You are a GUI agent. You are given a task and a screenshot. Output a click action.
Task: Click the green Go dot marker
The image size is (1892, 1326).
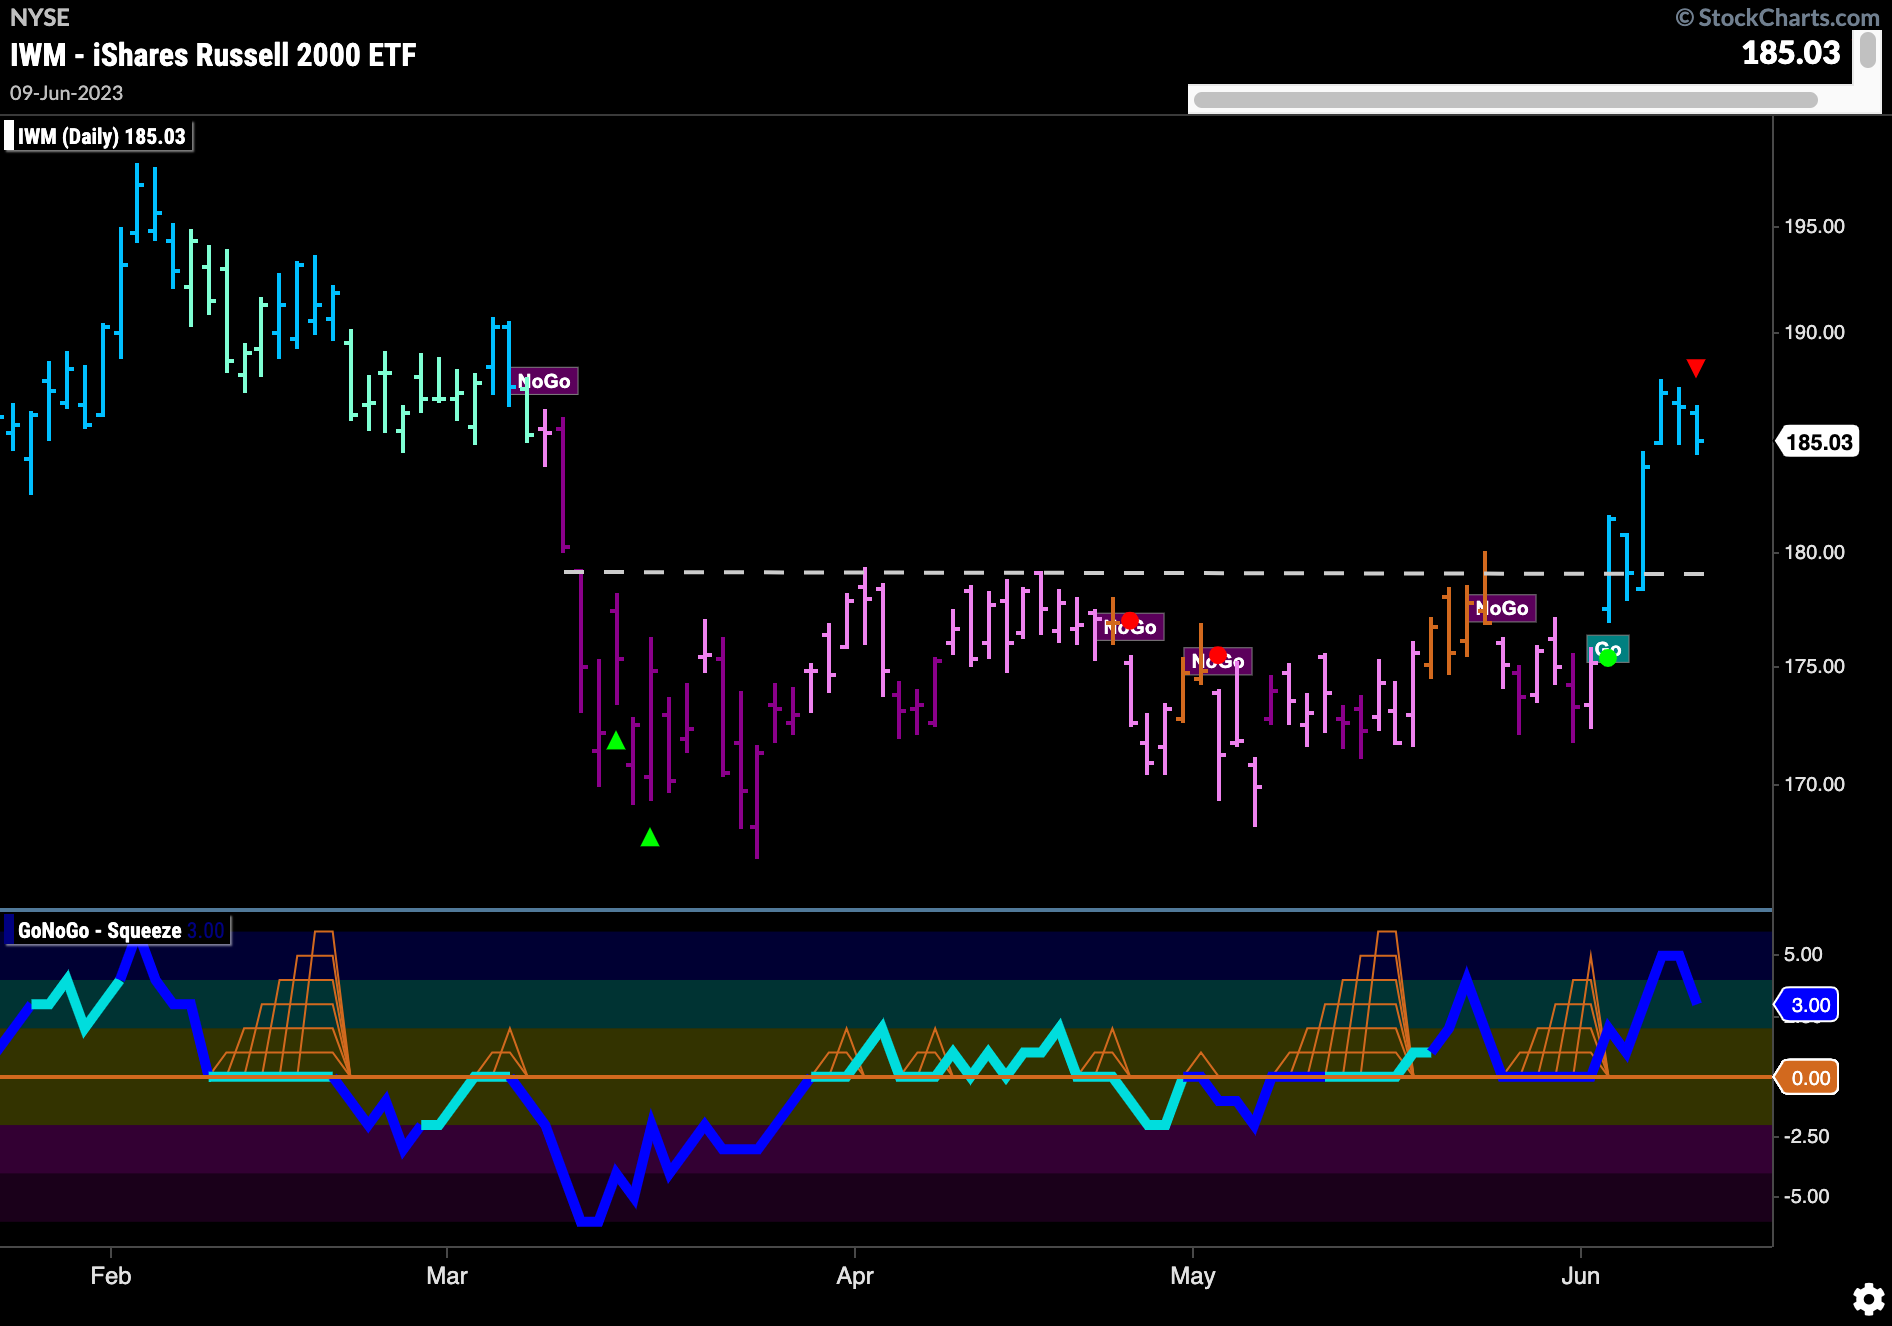click(1607, 657)
